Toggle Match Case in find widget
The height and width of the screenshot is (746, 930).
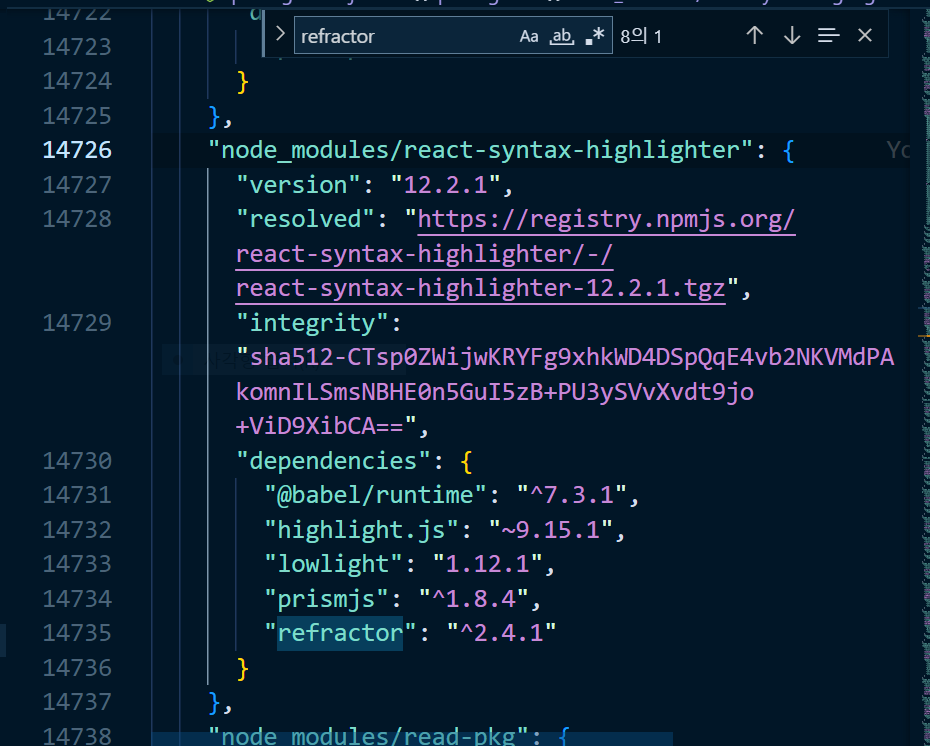[x=528, y=36]
